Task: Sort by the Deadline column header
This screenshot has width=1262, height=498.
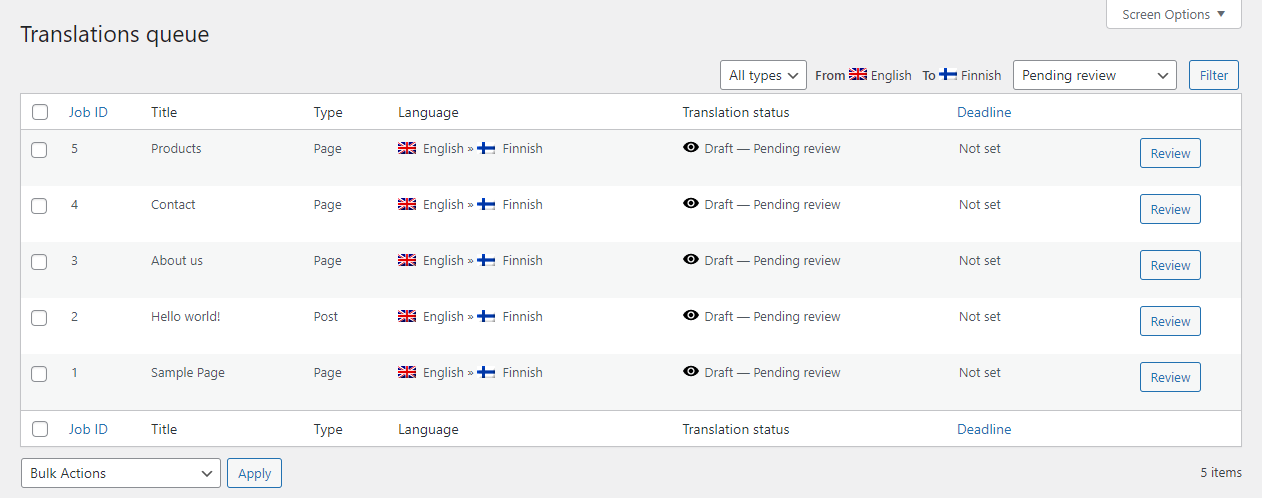Action: pos(984,112)
